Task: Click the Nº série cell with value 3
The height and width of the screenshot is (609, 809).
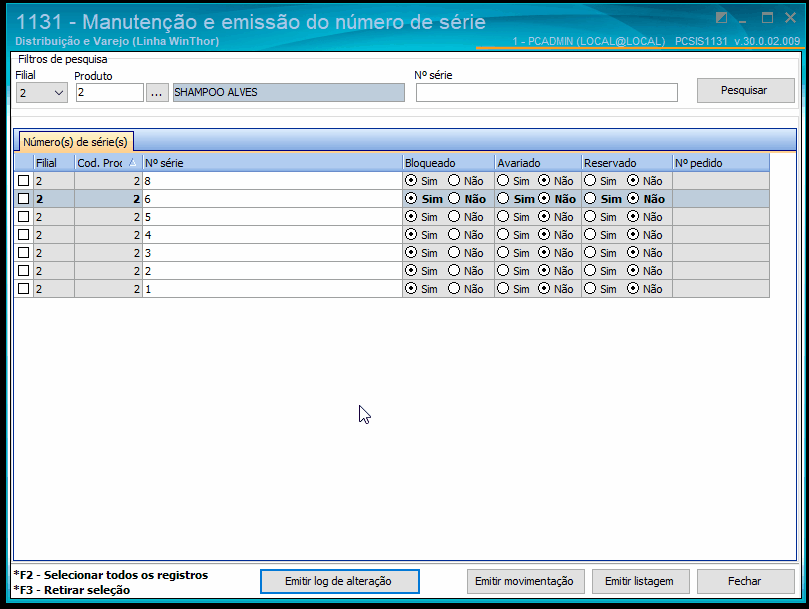Action: [272, 253]
